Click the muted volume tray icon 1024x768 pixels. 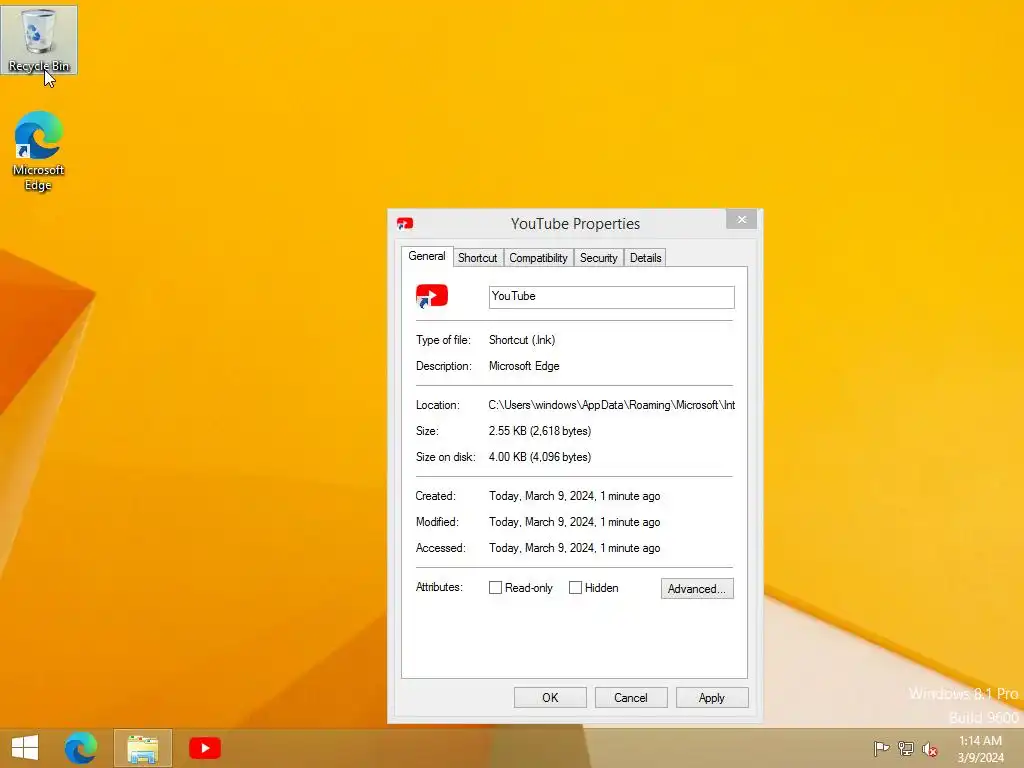[x=930, y=749]
